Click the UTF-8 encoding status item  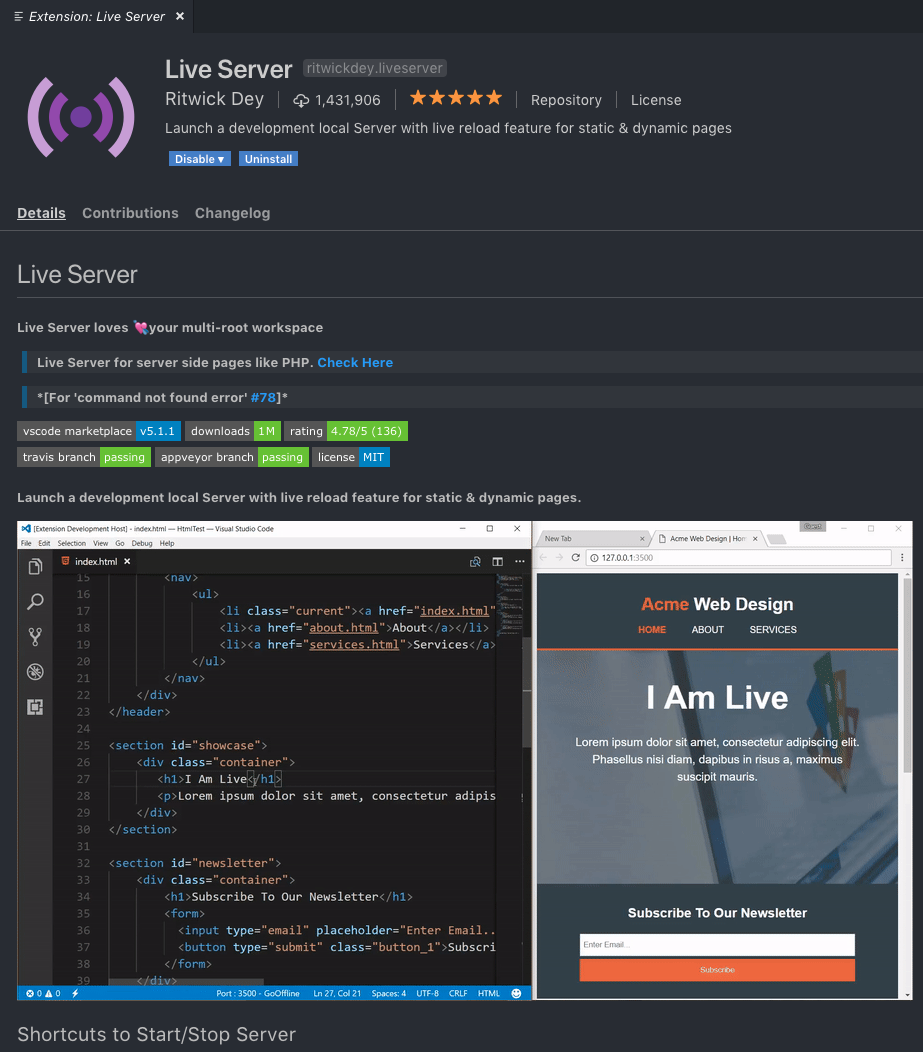coord(427,993)
